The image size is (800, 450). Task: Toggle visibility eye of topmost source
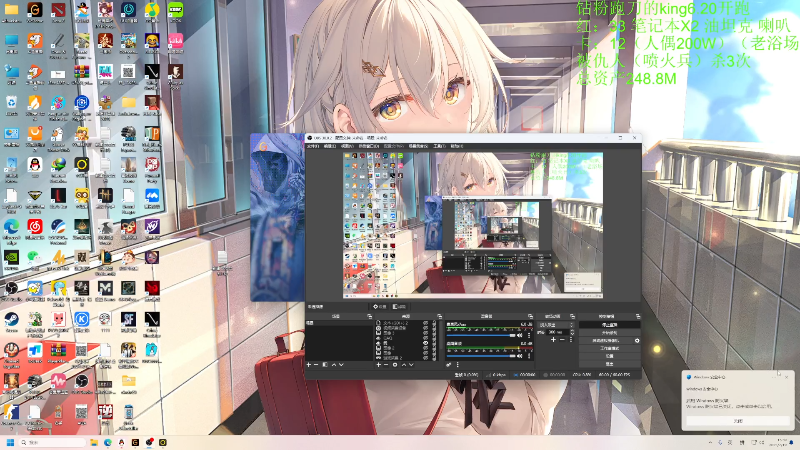[426, 323]
